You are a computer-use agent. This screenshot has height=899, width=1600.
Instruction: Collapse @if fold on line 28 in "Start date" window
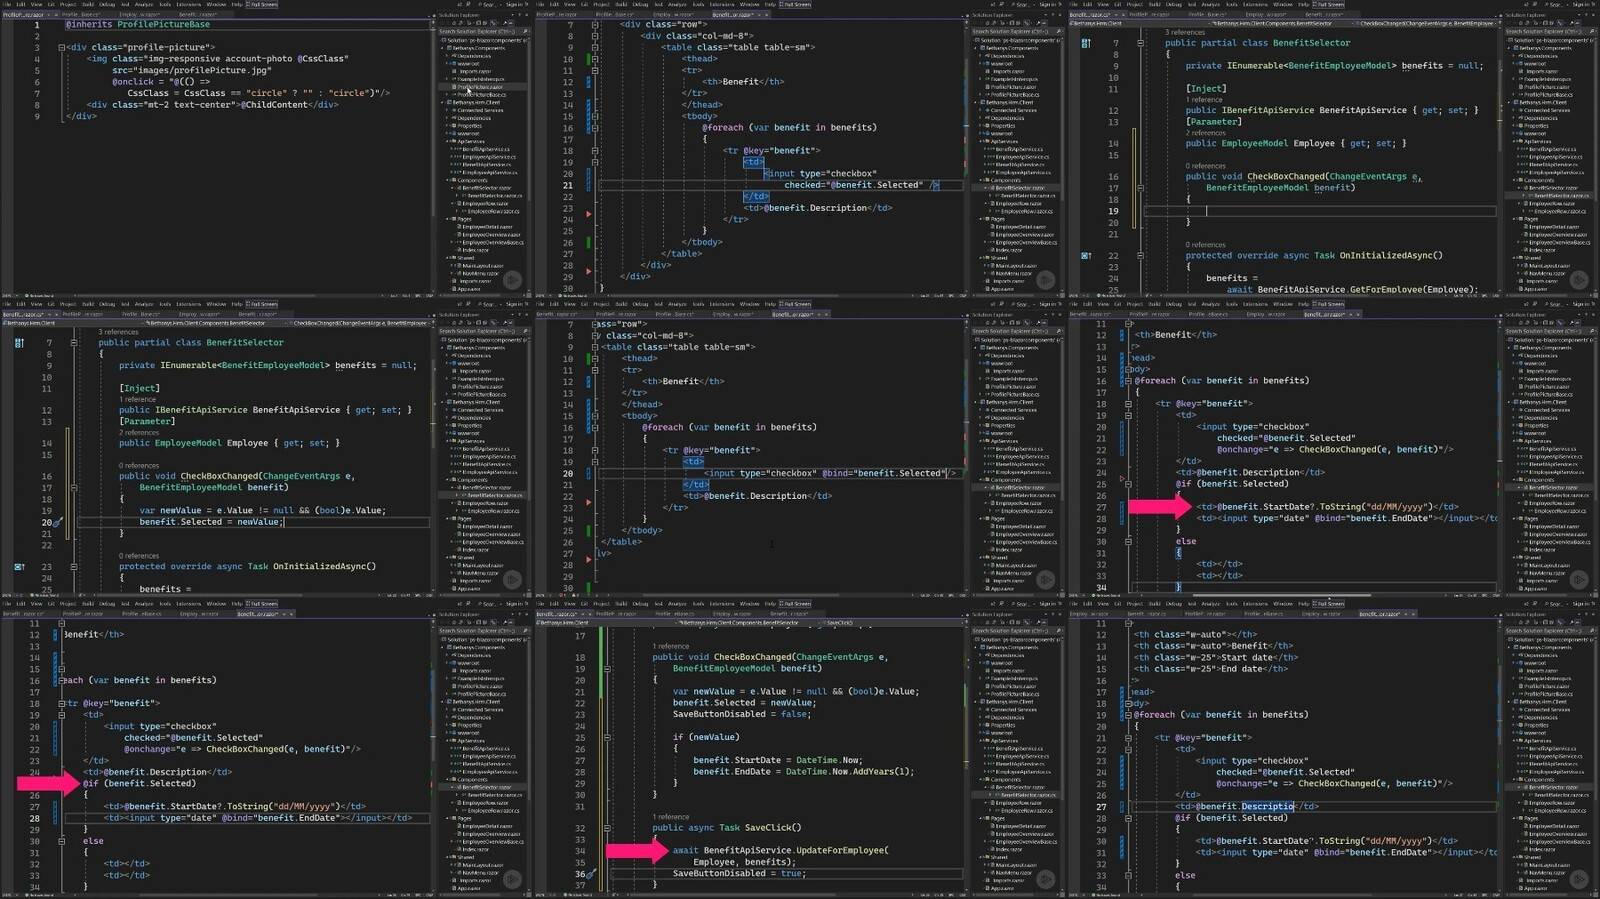pos(1128,819)
